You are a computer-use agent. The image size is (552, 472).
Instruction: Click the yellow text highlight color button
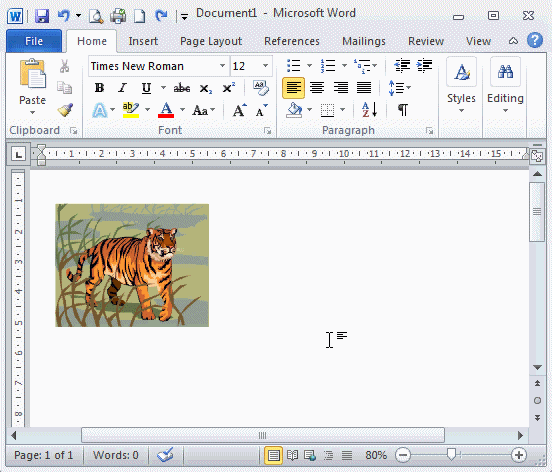click(x=131, y=110)
